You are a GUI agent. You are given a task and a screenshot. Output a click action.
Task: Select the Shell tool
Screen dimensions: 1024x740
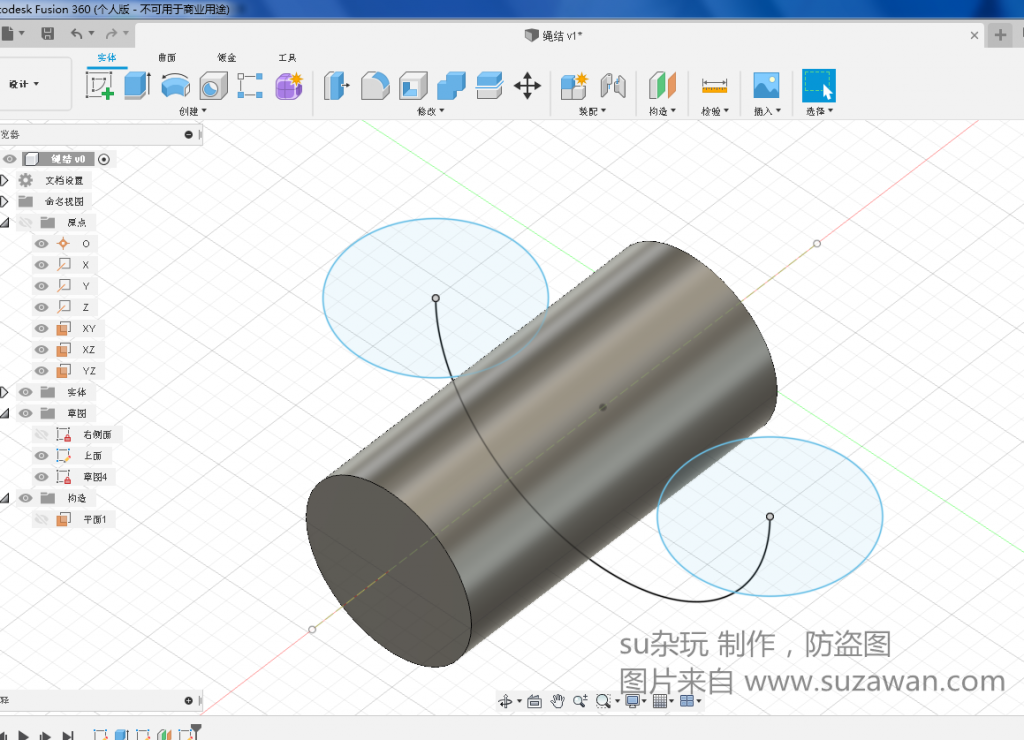(413, 86)
